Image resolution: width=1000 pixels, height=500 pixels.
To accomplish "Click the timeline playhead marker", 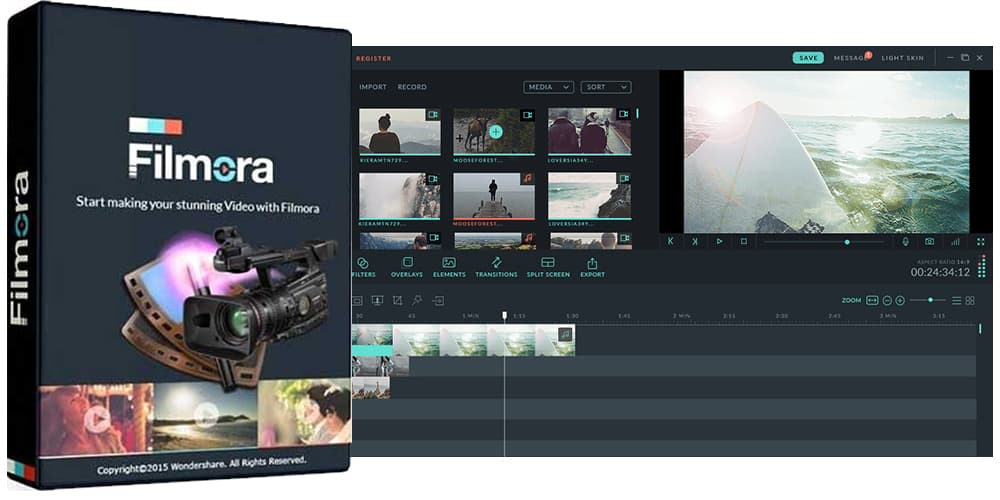I will point(504,316).
